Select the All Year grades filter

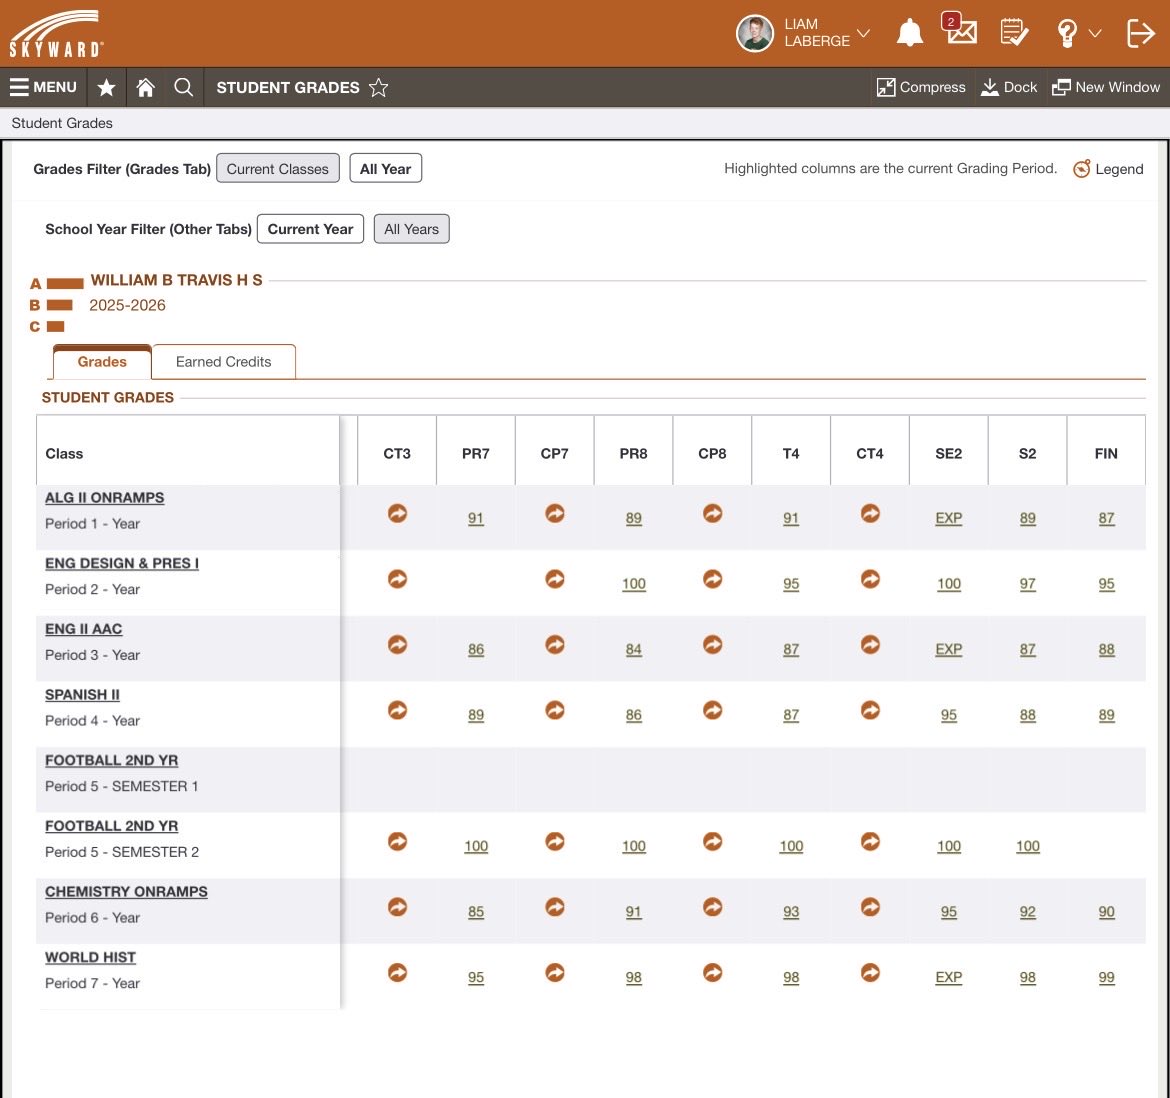pyautogui.click(x=385, y=169)
